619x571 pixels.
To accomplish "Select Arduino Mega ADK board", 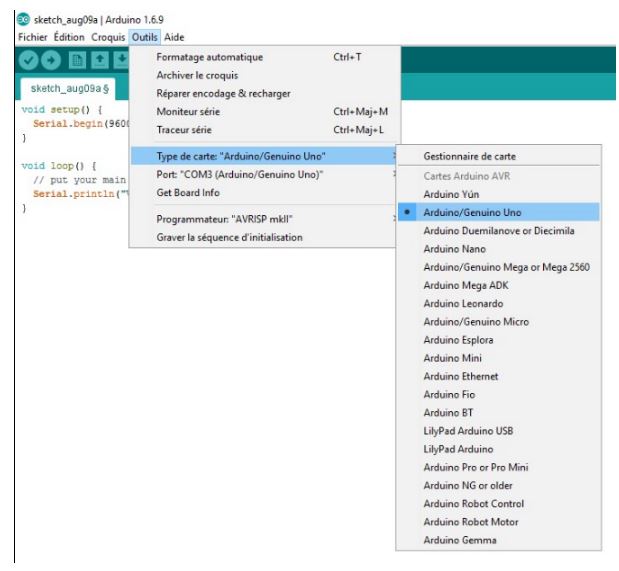I will (499, 285).
